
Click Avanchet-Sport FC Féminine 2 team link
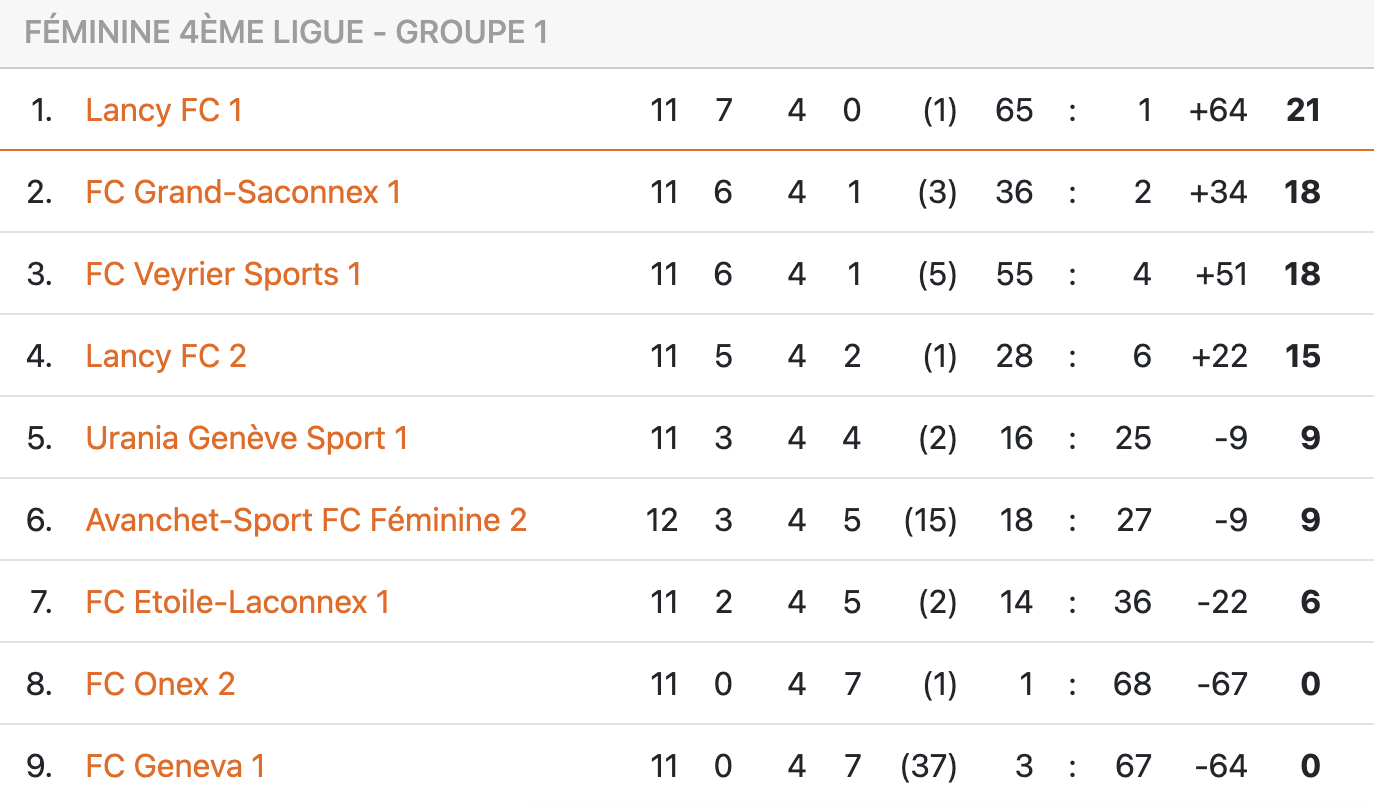[306, 520]
